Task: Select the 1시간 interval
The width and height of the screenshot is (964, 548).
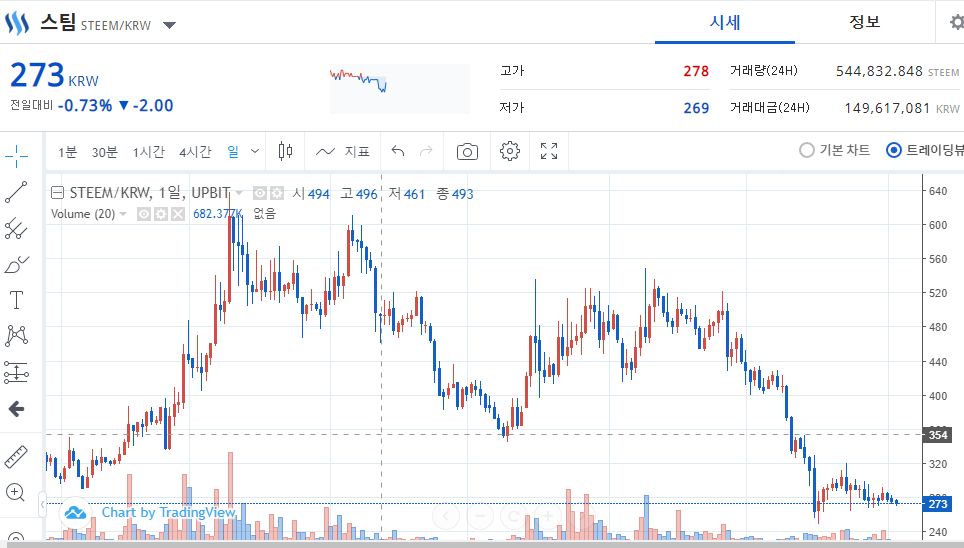Action: [149, 152]
